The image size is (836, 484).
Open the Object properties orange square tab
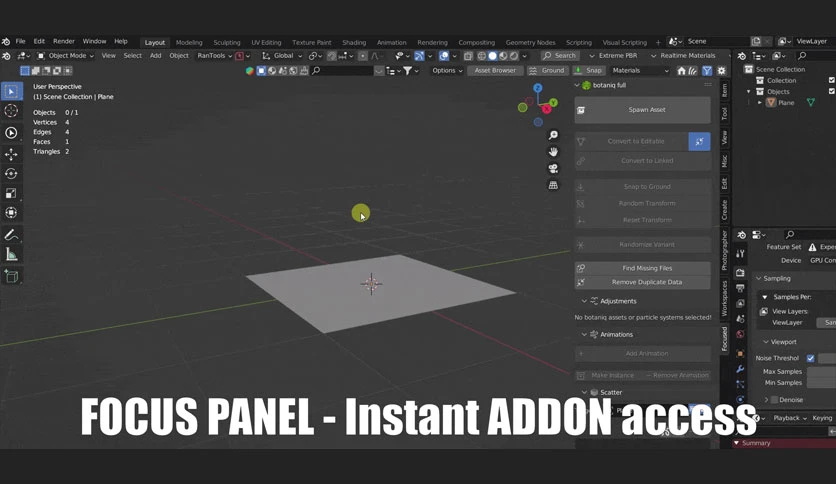click(x=740, y=353)
